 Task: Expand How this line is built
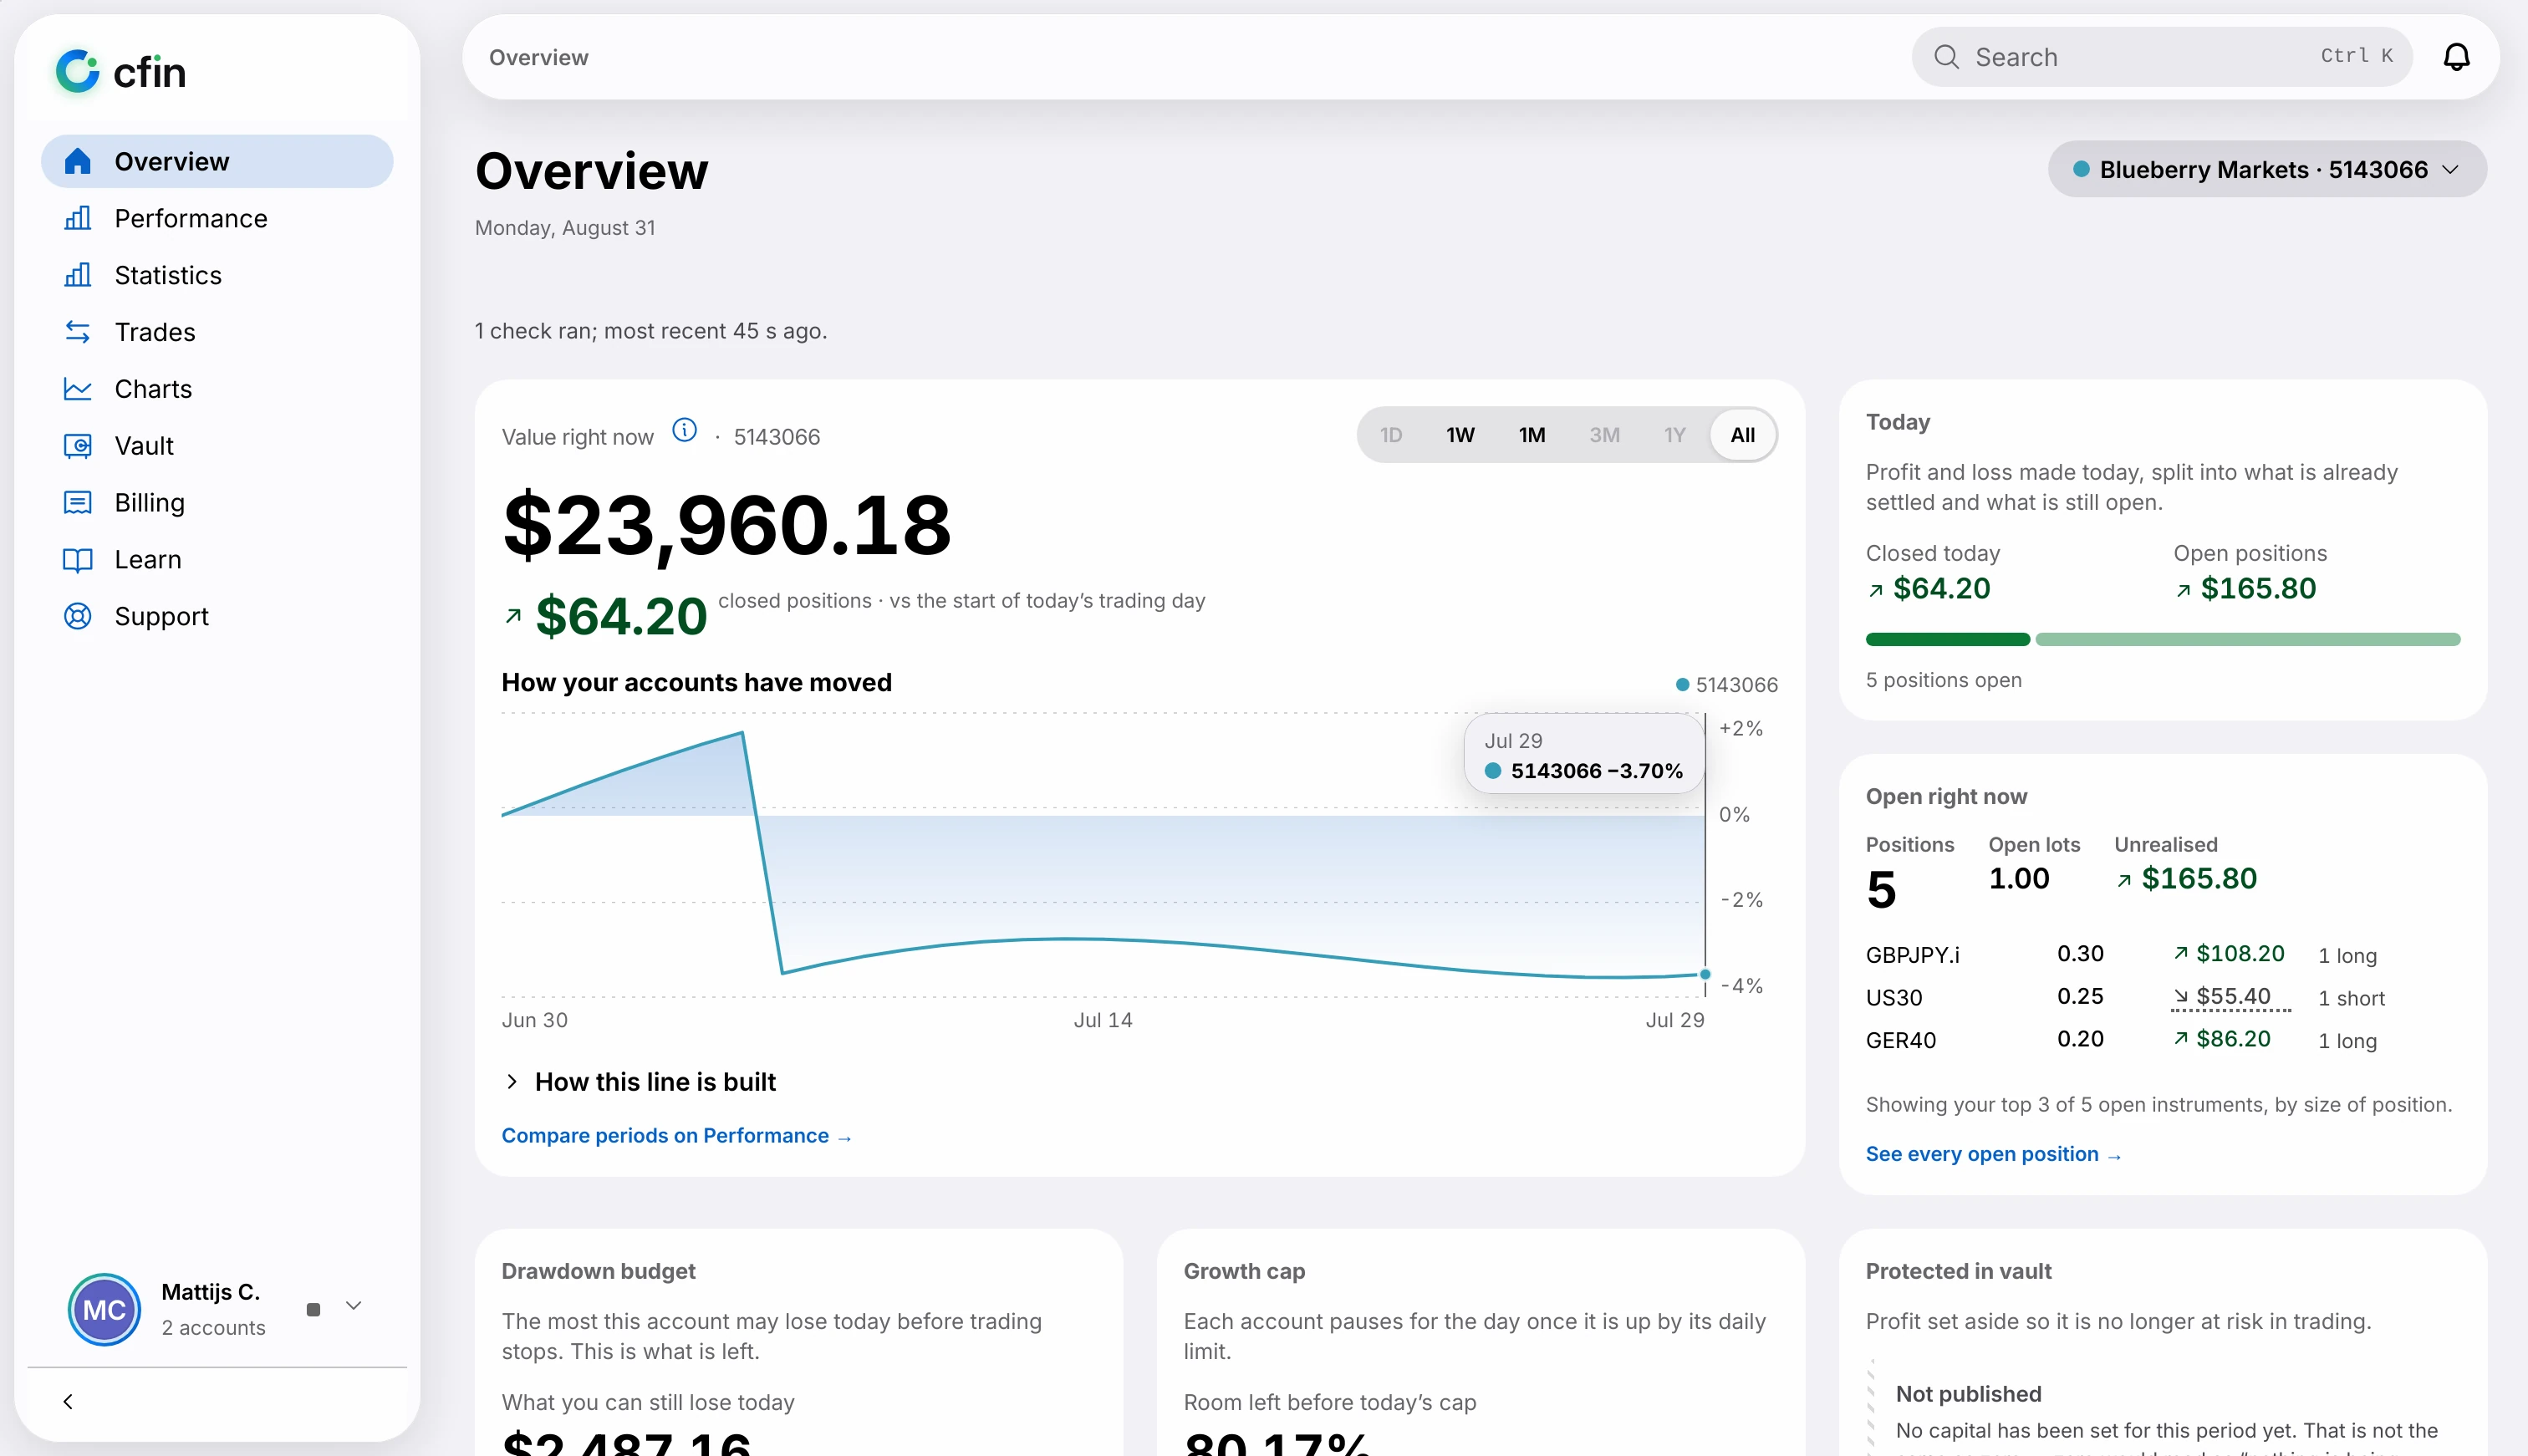(x=639, y=1081)
